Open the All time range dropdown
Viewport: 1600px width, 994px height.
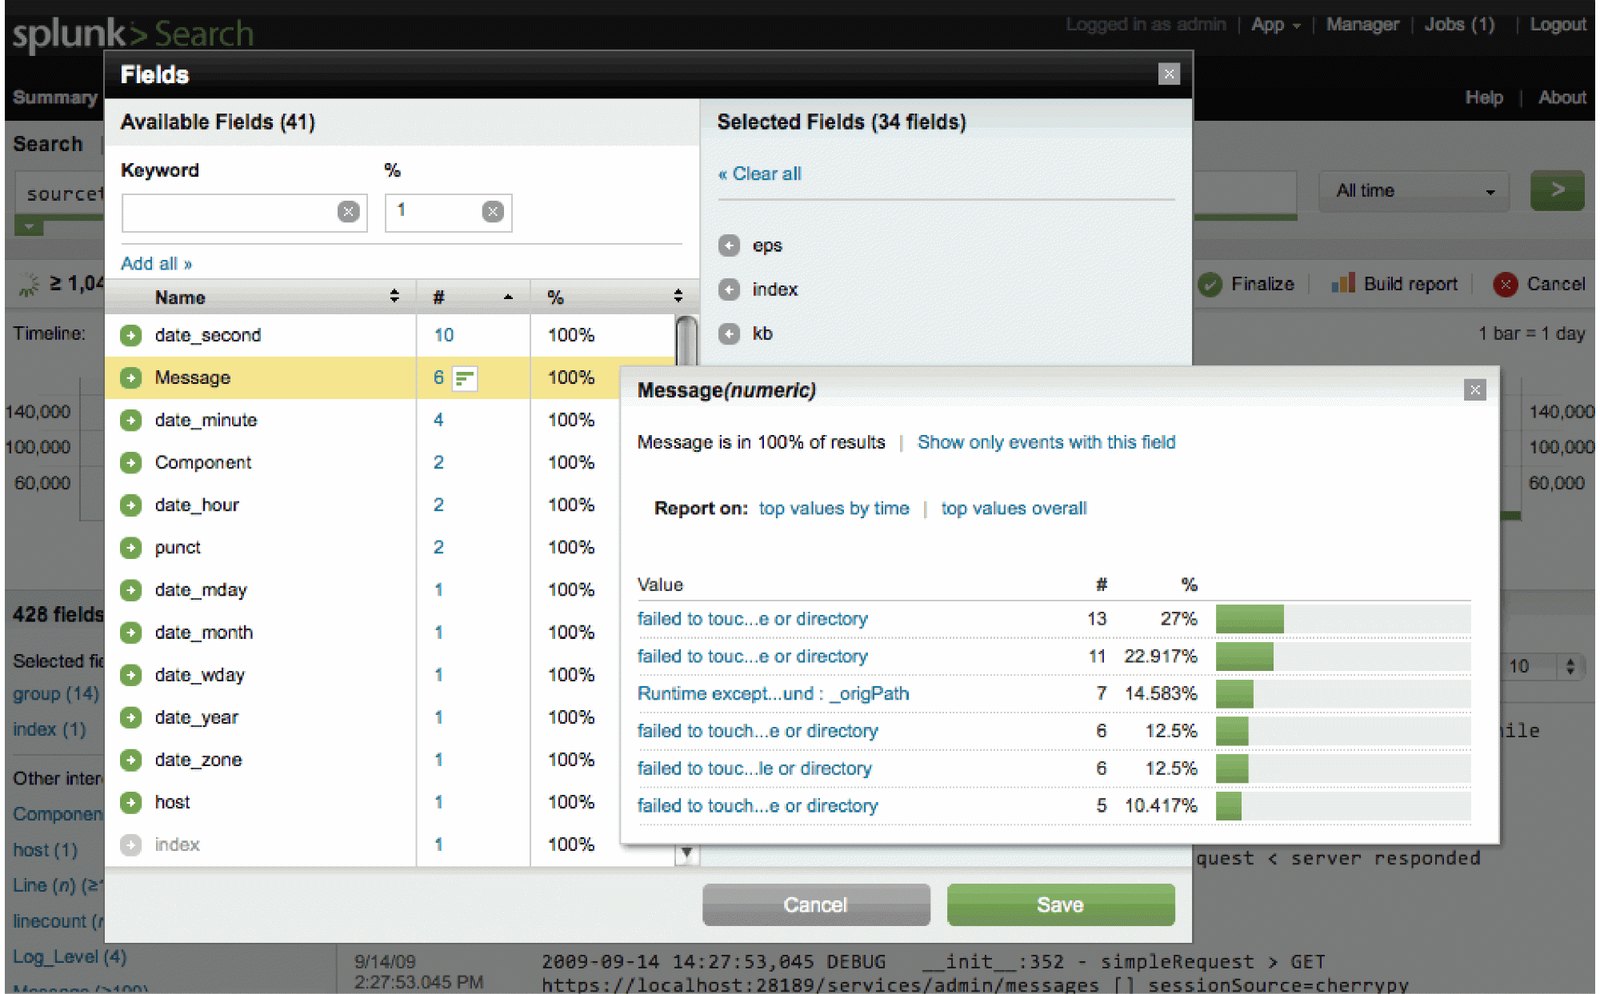pos(1415,190)
